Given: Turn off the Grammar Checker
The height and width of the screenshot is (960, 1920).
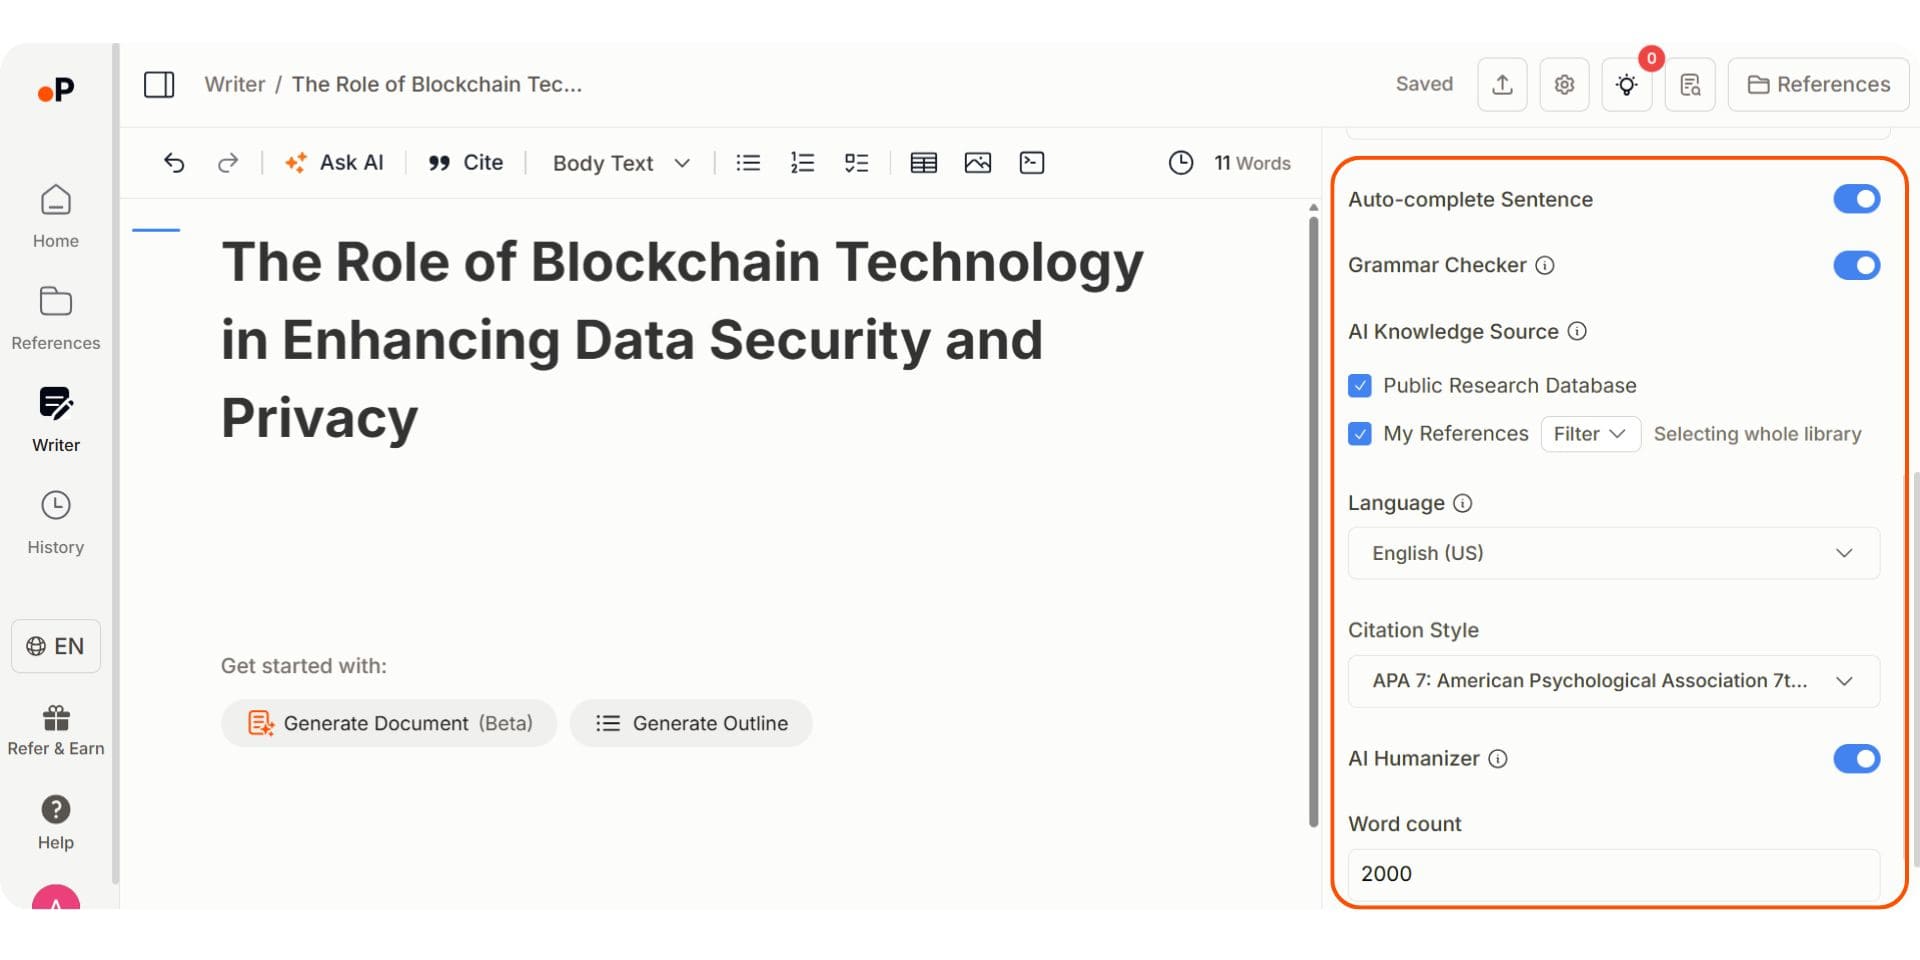Looking at the screenshot, I should click(x=1857, y=265).
